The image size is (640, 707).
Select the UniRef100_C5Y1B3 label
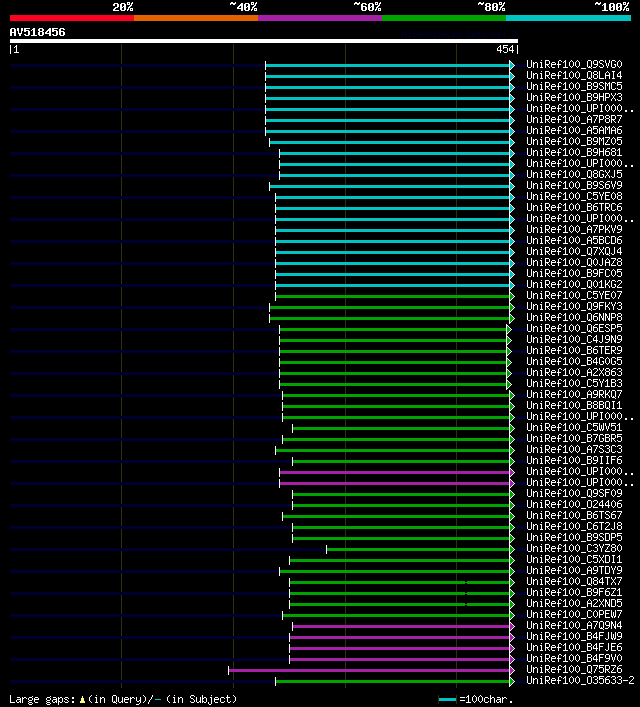coord(574,383)
